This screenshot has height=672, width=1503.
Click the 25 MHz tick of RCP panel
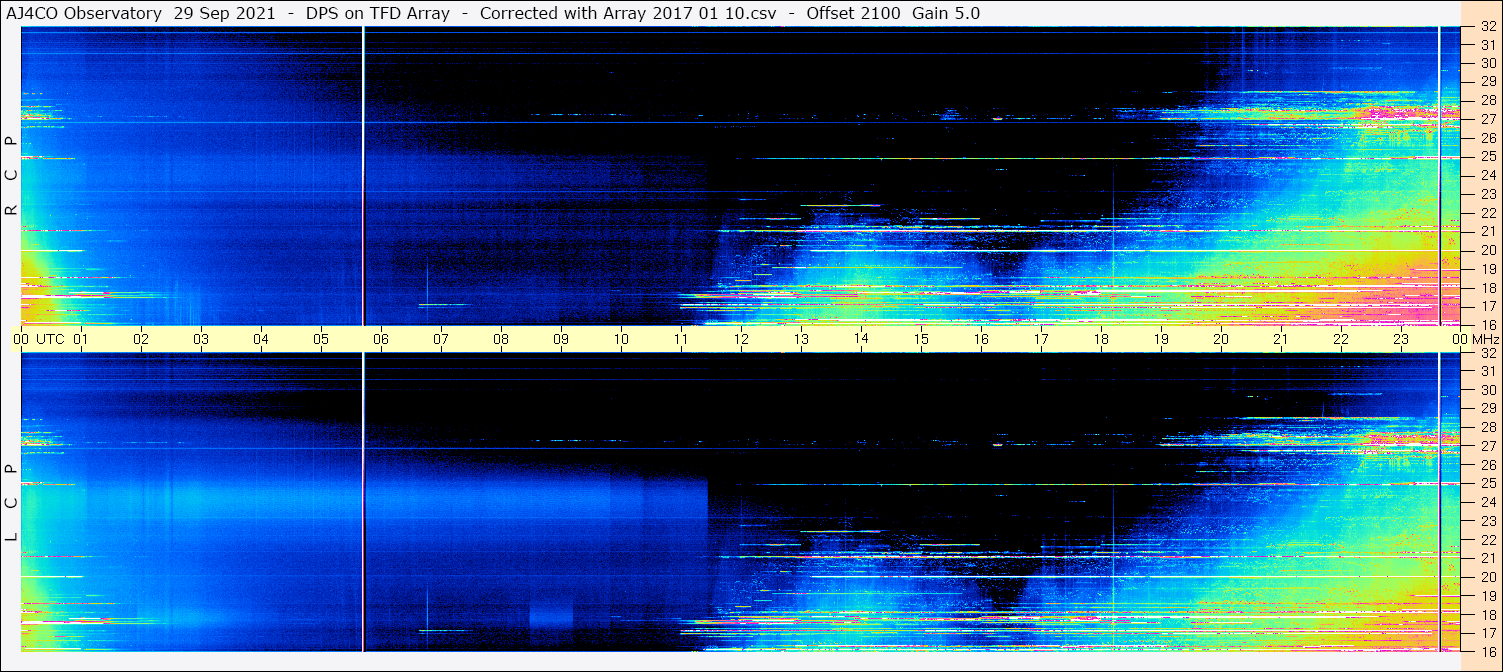(x=1487, y=157)
